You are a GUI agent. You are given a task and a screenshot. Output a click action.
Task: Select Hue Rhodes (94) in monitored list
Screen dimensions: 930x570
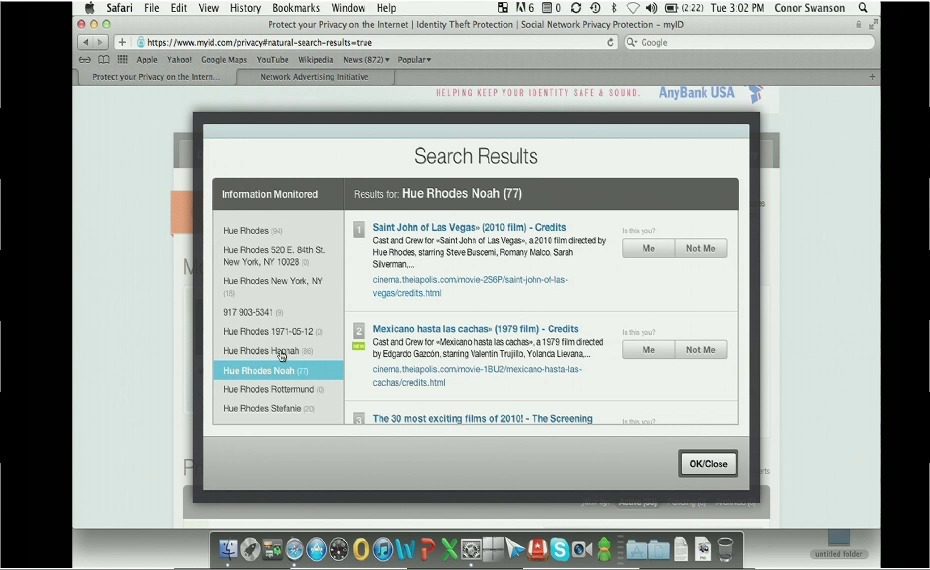253,231
